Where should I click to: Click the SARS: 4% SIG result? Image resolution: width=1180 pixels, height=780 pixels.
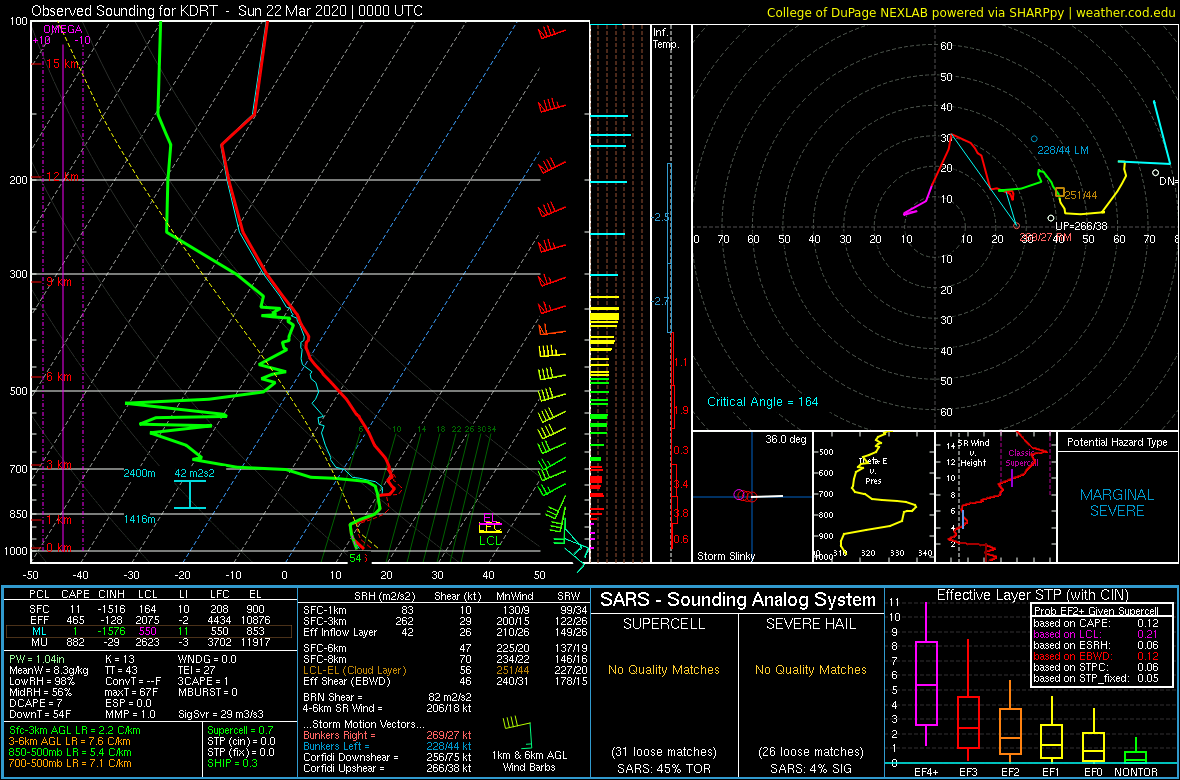810,767
